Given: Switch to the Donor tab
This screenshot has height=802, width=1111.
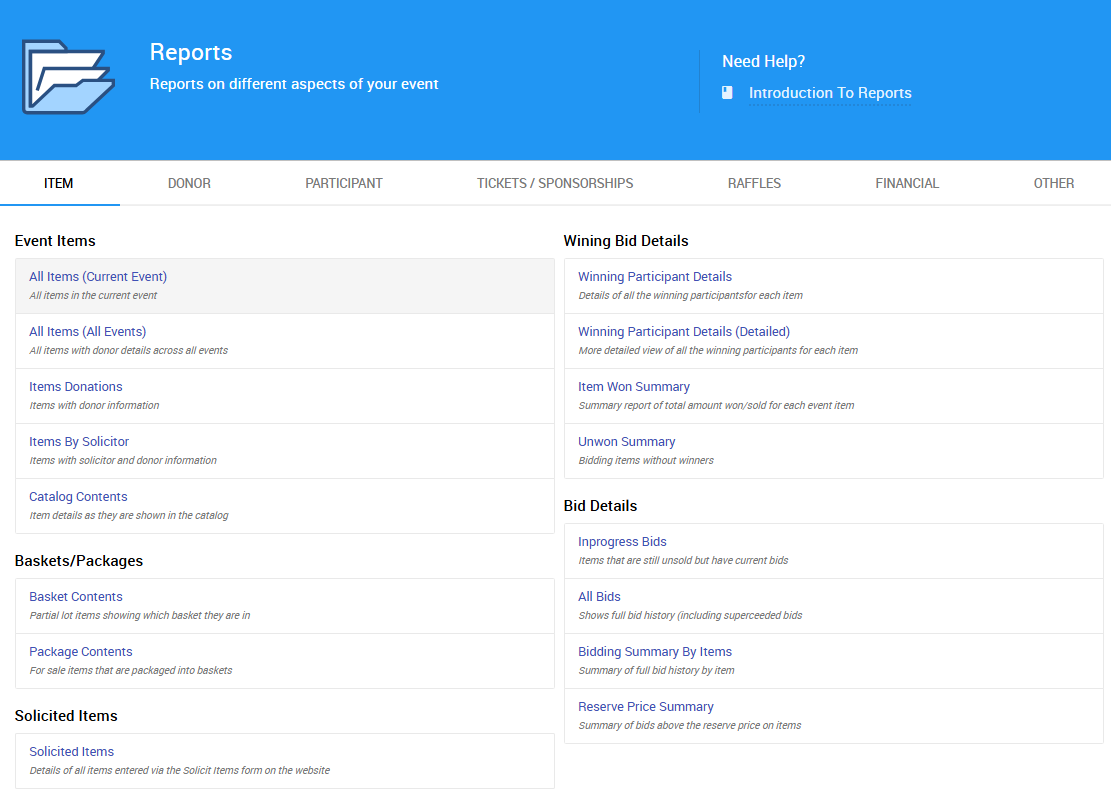Looking at the screenshot, I should tap(189, 183).
